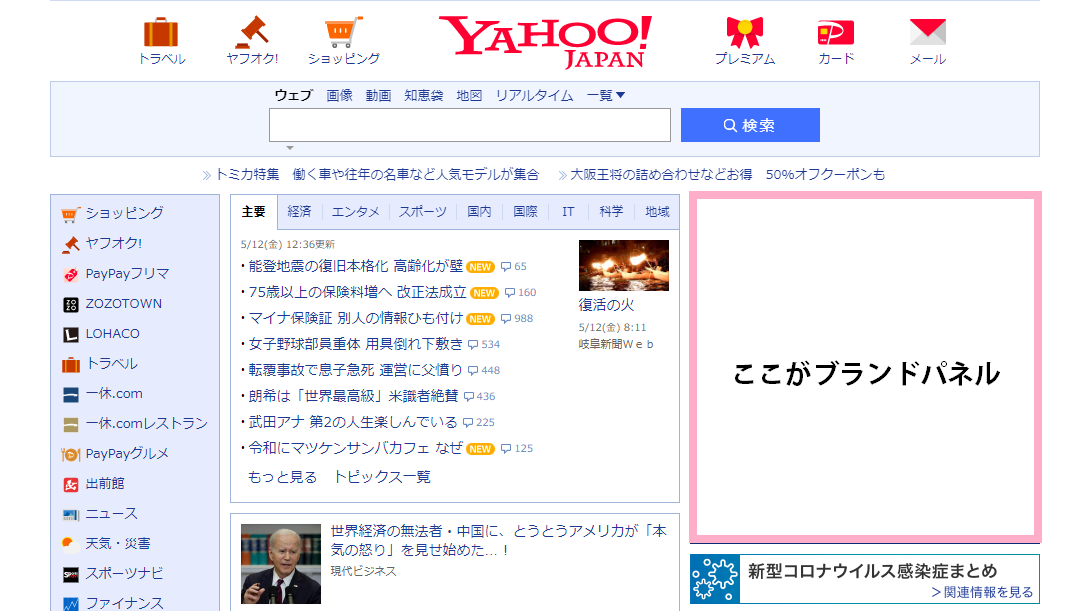
Task: Click the LOHACO icon in the sidebar
Action: coord(71,335)
